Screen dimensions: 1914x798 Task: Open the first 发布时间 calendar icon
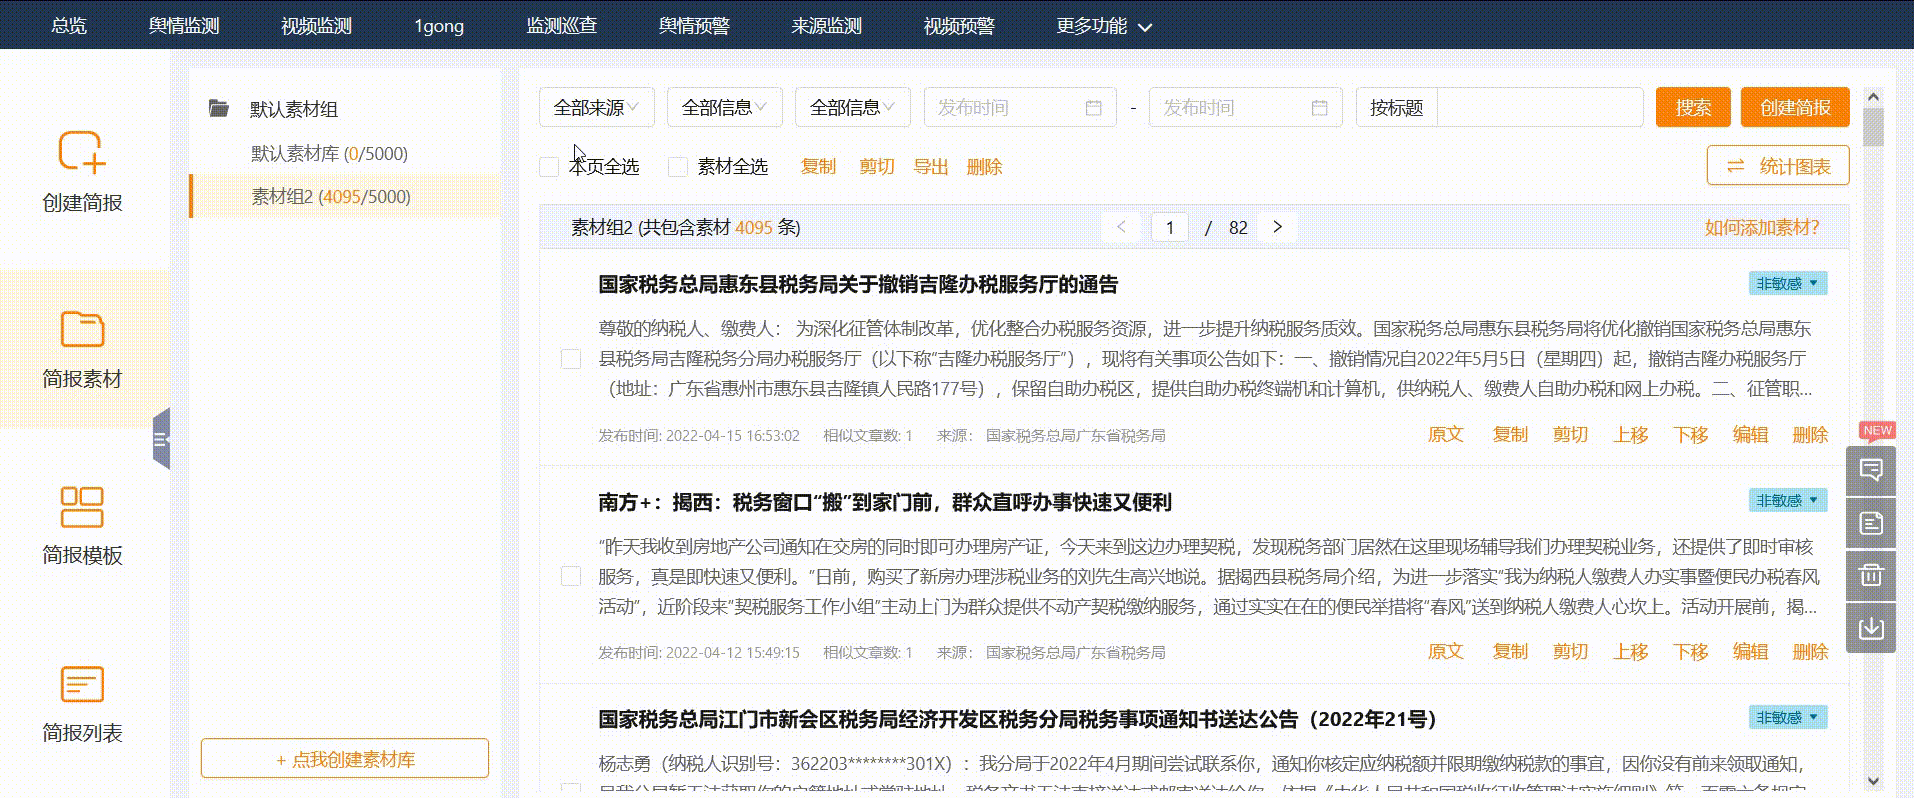click(x=1094, y=108)
